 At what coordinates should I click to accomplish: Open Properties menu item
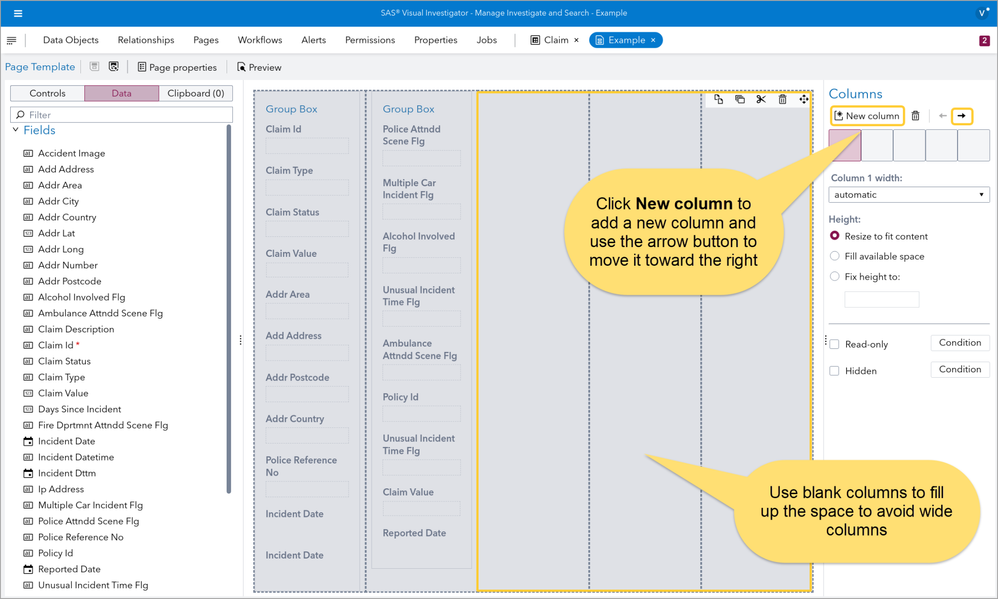435,40
